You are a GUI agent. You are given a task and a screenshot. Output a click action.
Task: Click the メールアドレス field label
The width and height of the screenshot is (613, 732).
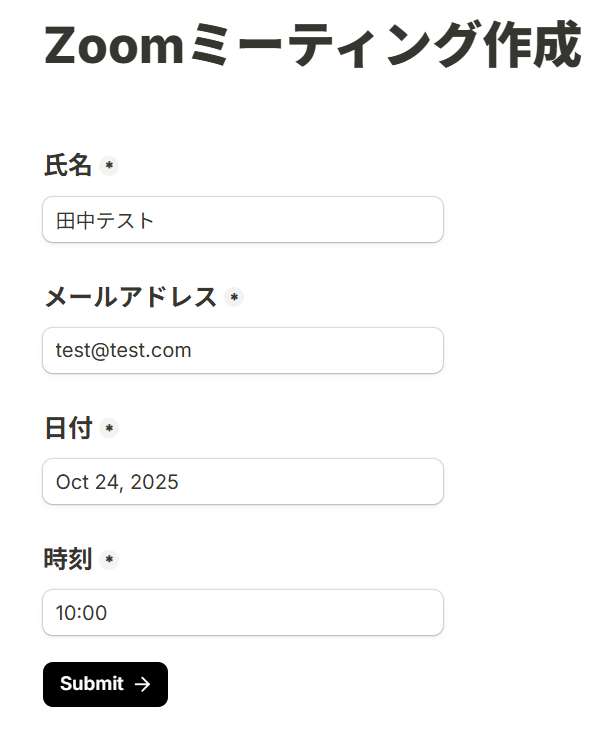(x=130, y=297)
